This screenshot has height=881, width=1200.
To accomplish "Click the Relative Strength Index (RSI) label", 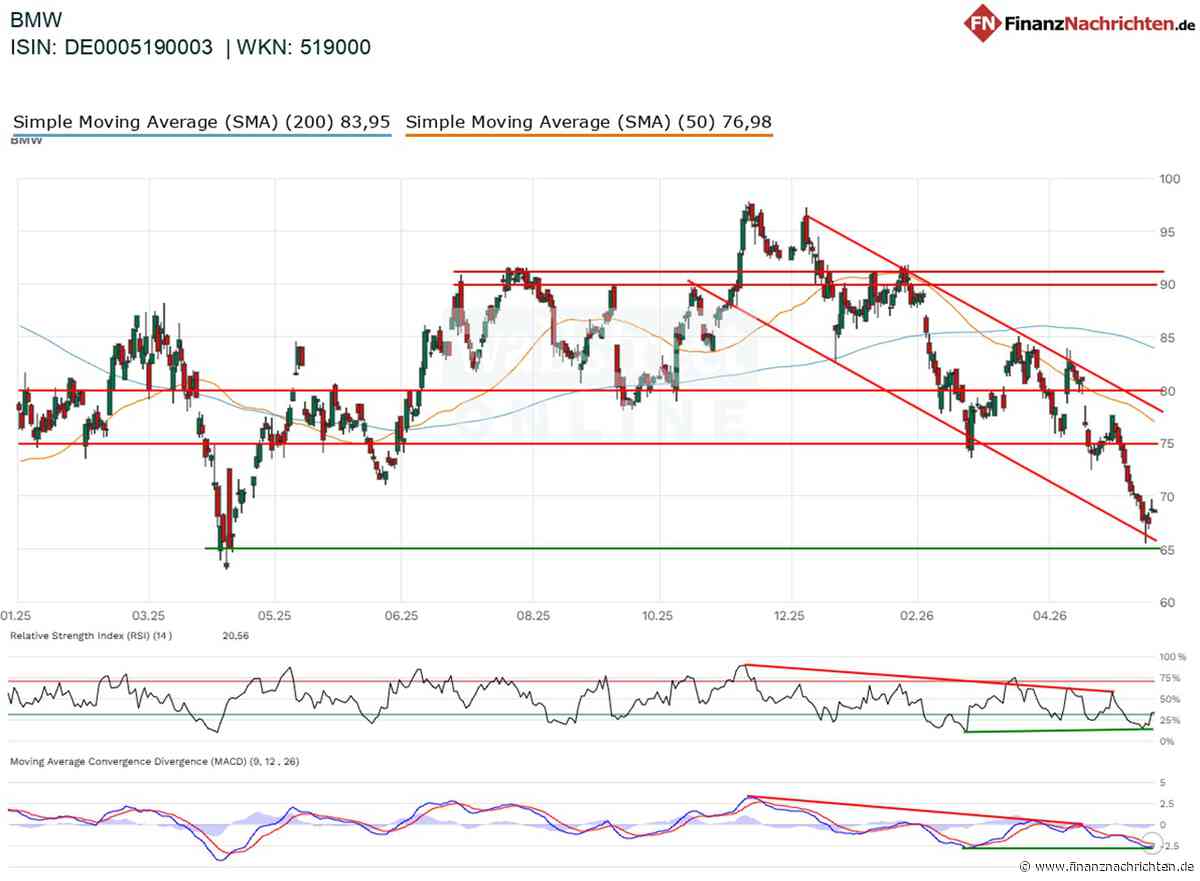I will click(91, 636).
